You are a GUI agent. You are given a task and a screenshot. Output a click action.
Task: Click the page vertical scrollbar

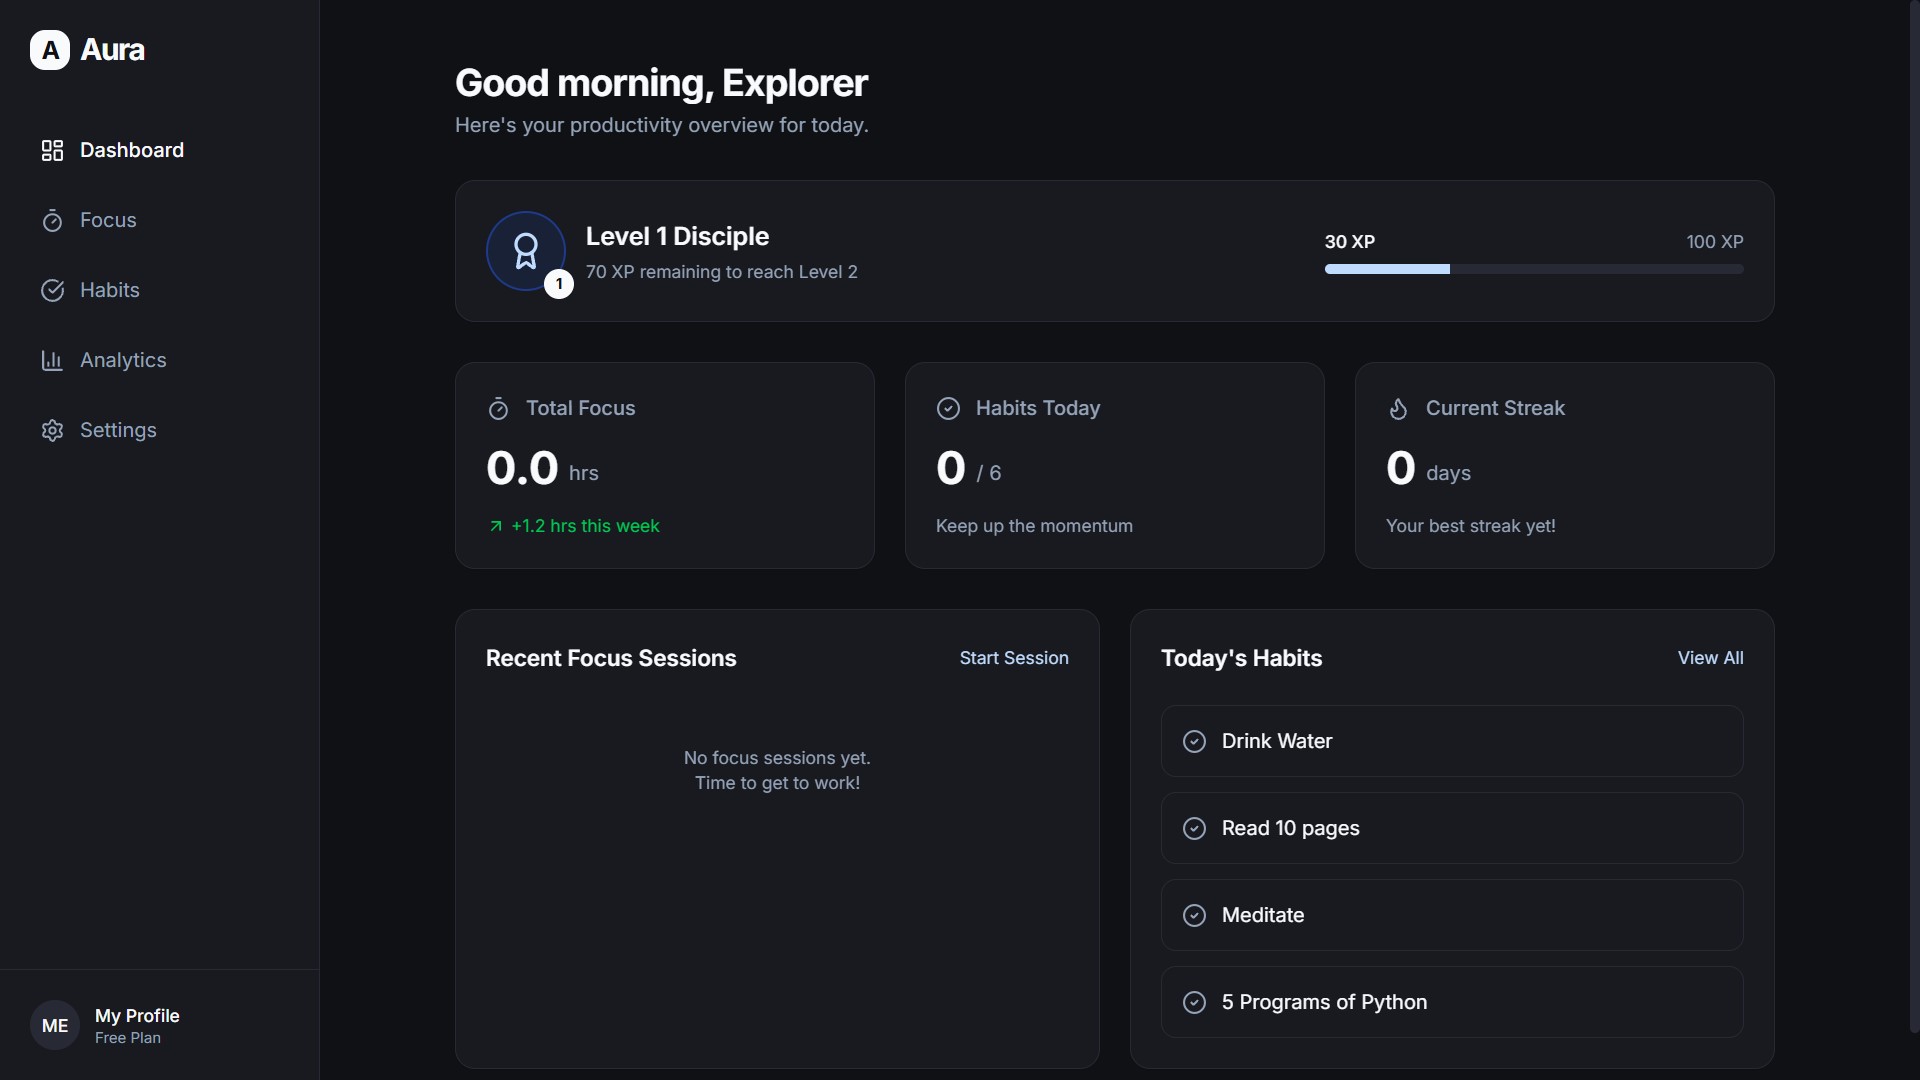pos(1914,516)
